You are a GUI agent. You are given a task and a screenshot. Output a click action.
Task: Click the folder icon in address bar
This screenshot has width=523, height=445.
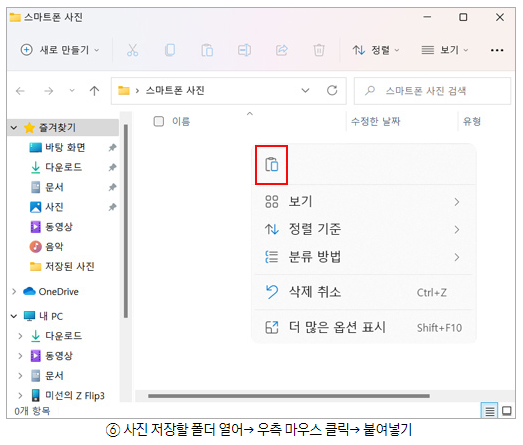tap(124, 90)
